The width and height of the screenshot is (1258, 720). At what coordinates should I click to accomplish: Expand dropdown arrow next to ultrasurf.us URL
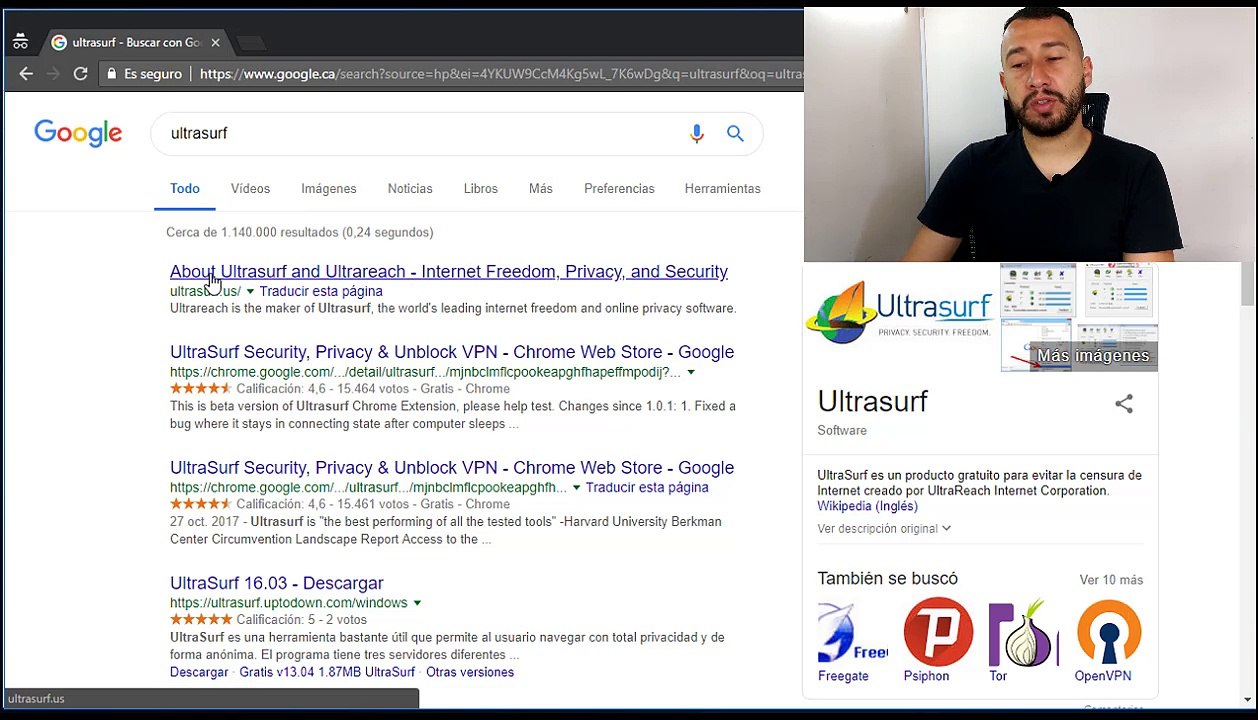coord(250,292)
